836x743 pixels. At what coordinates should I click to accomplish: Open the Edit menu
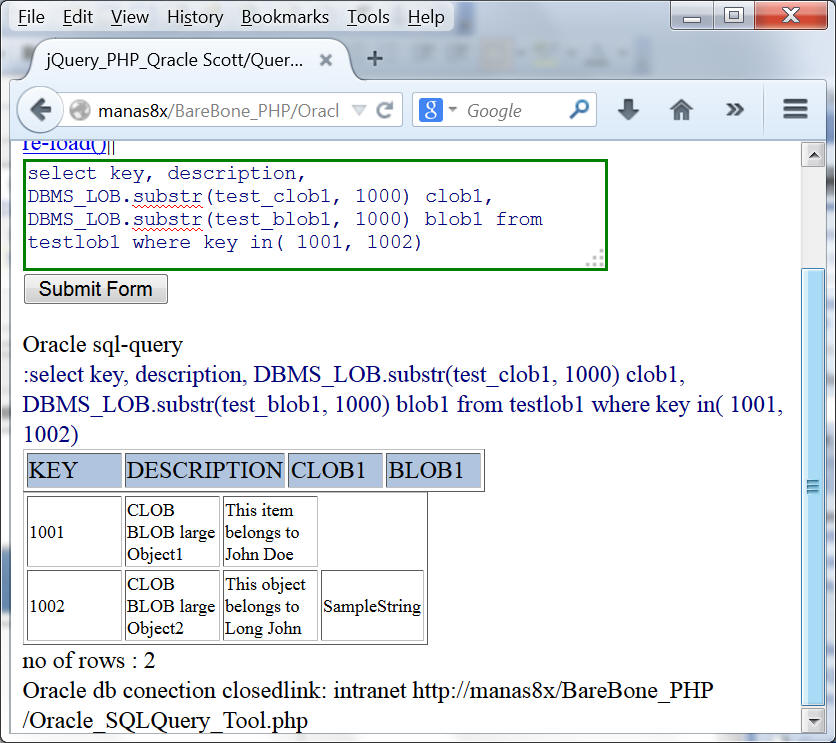click(78, 17)
